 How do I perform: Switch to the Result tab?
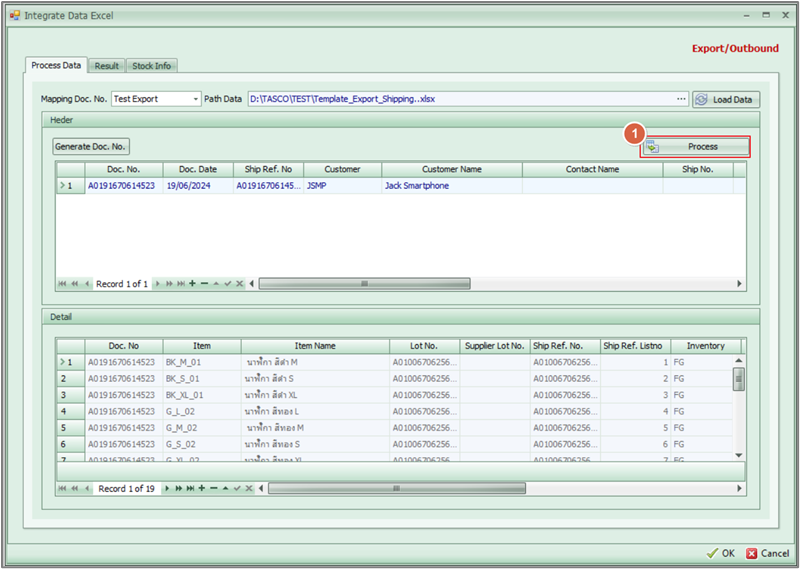[x=107, y=66]
